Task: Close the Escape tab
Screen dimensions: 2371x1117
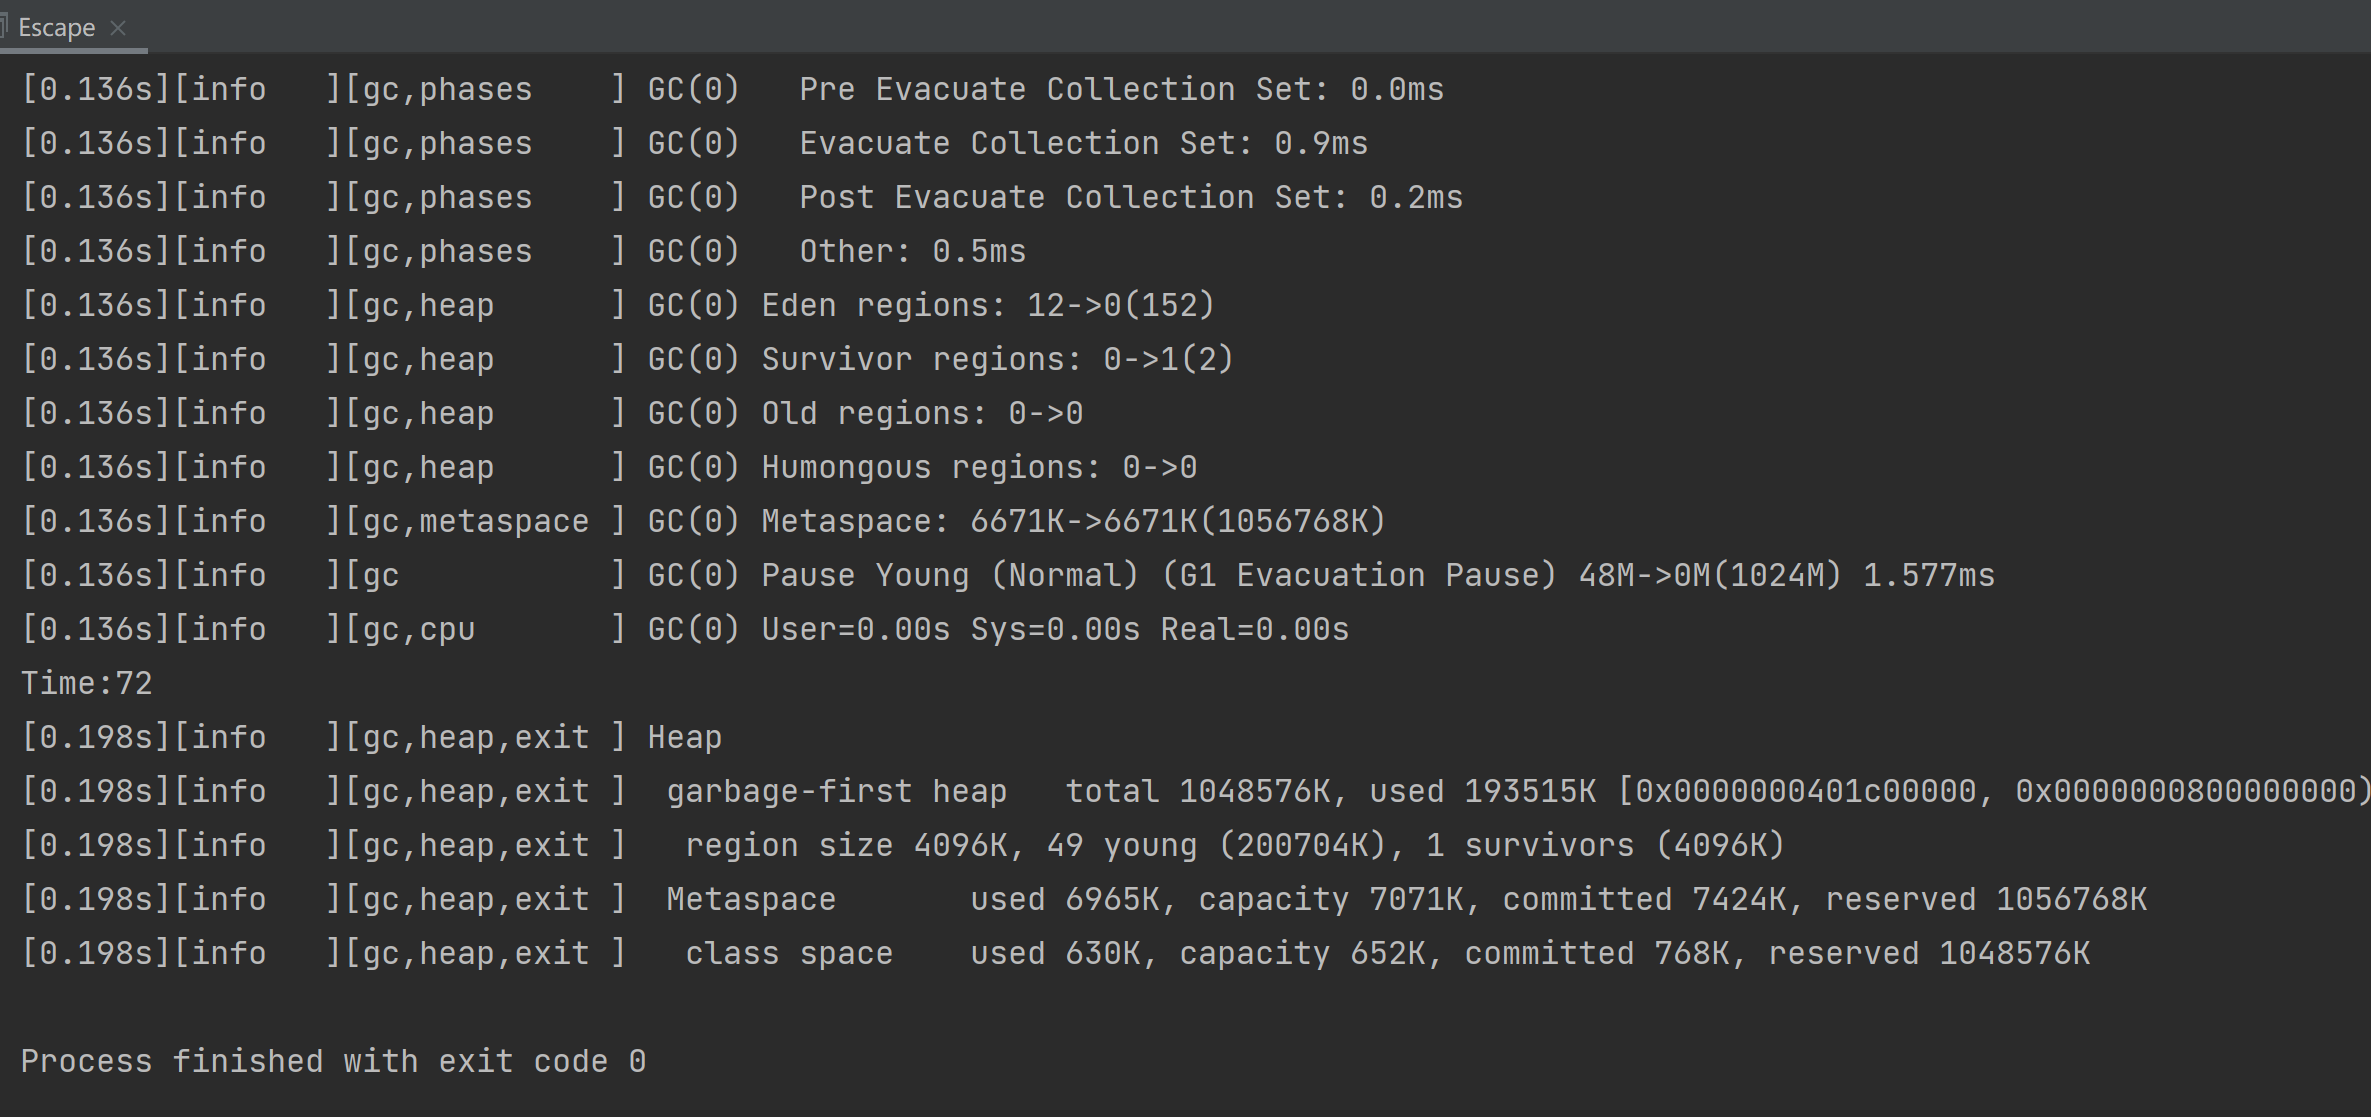Action: [118, 27]
